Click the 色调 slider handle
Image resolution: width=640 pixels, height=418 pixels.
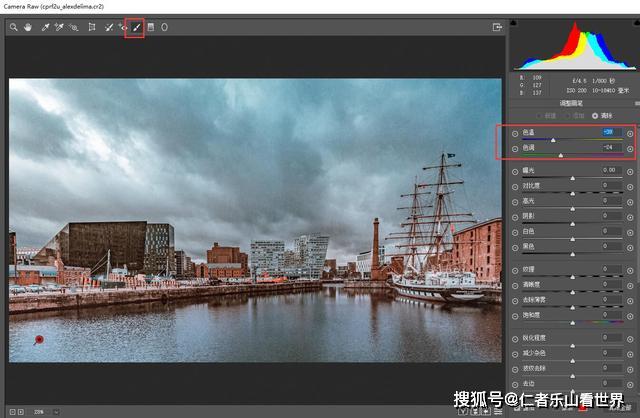(x=560, y=155)
